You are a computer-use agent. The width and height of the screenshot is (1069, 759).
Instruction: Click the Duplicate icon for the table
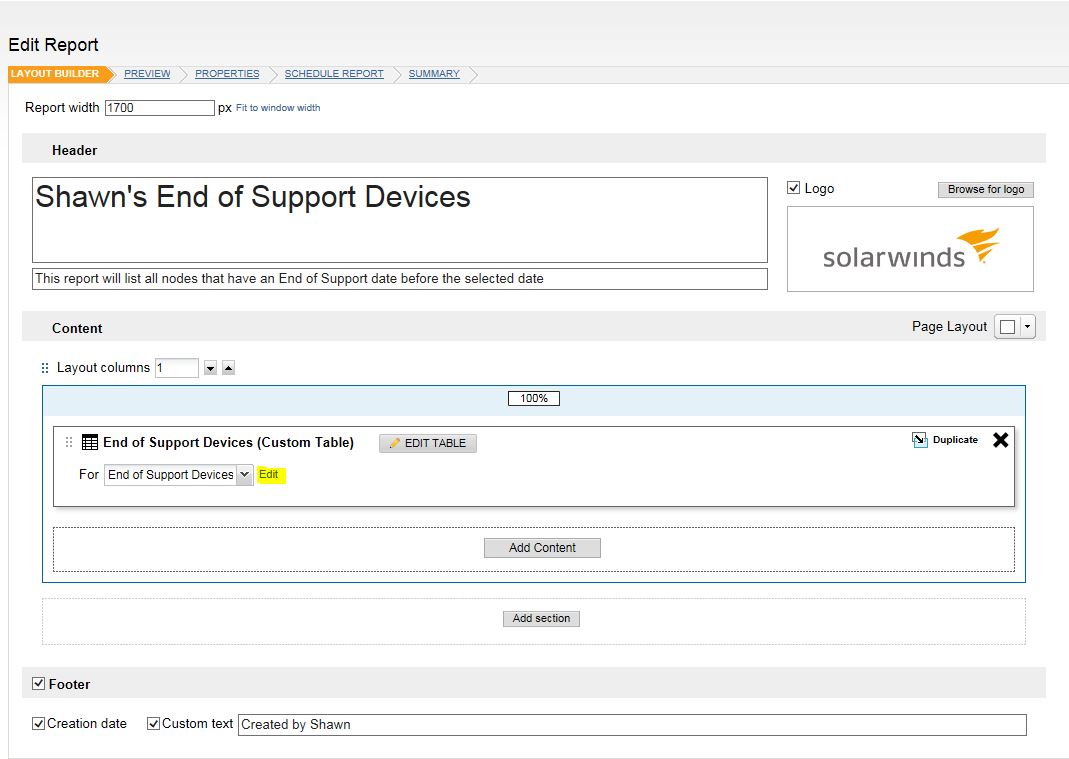point(920,440)
